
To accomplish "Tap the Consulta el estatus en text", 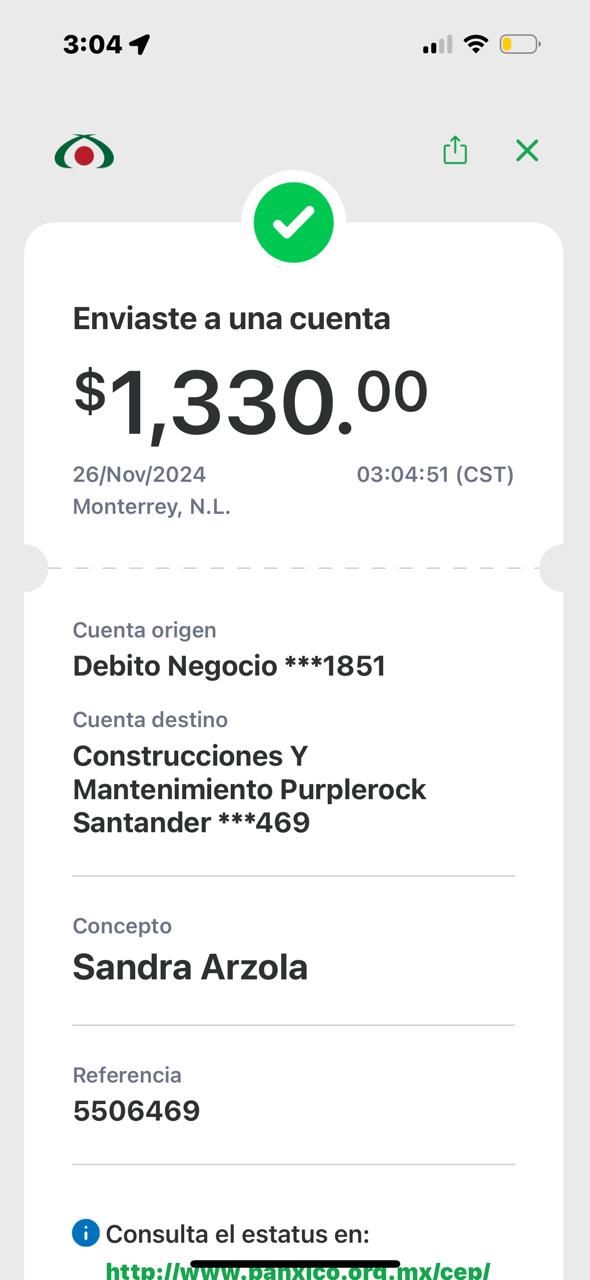I will [x=238, y=1234].
